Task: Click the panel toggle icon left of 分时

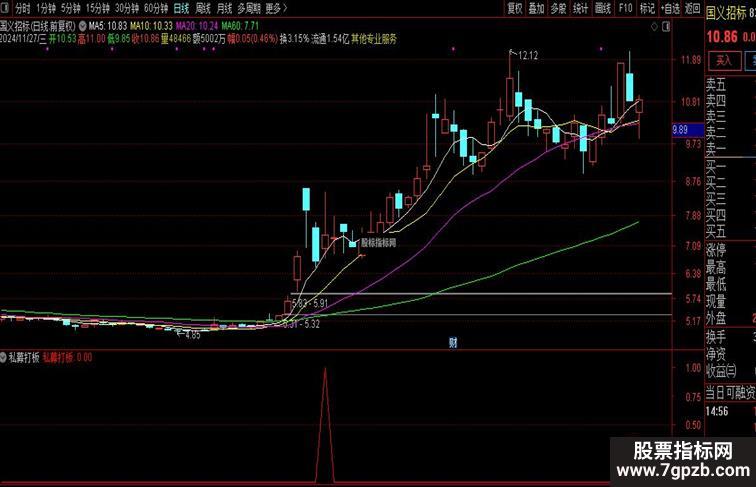Action: (6, 8)
